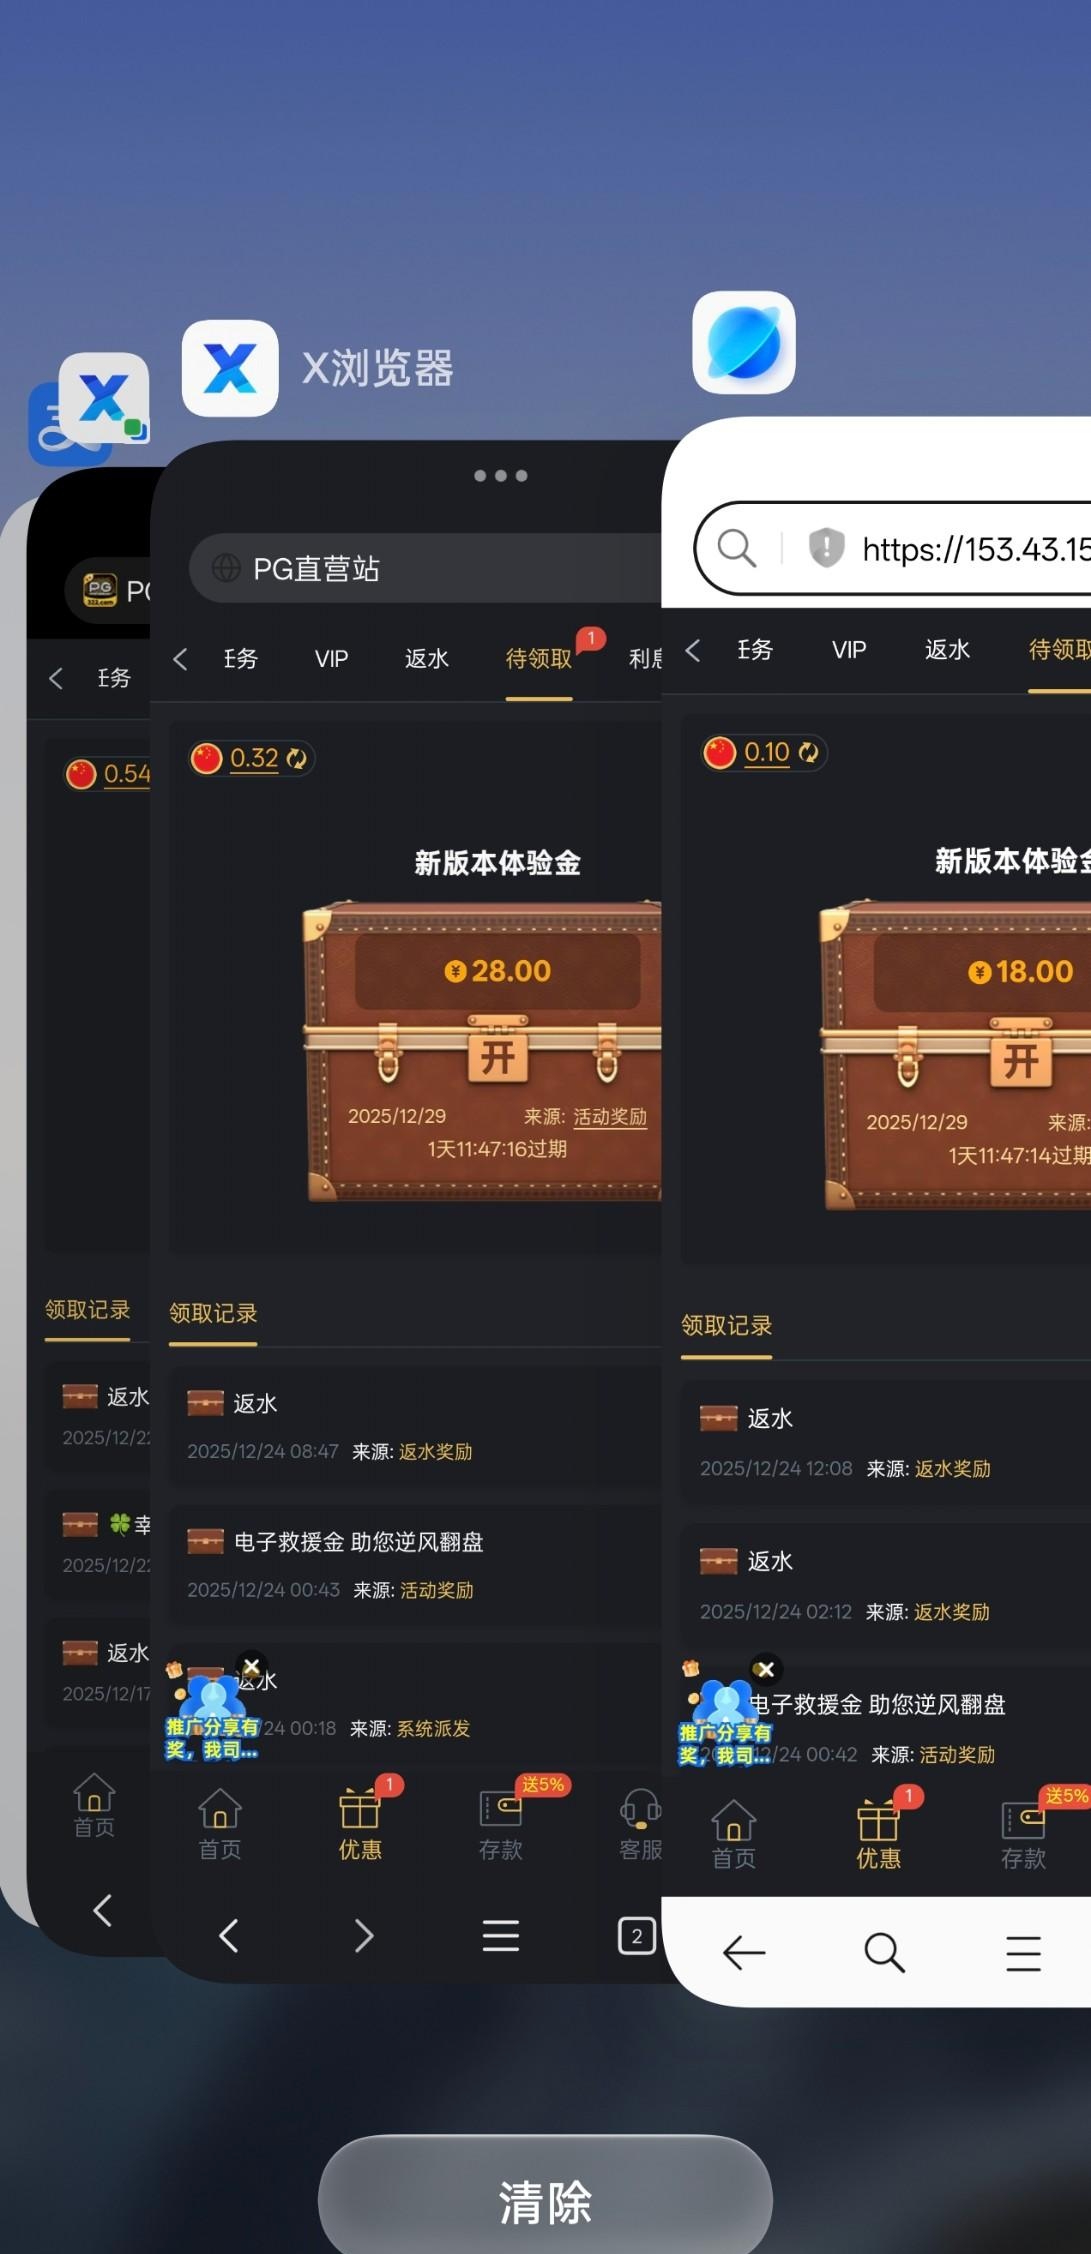Refresh the 0.10 balance in right card
The height and width of the screenshot is (2254, 1091).
808,752
